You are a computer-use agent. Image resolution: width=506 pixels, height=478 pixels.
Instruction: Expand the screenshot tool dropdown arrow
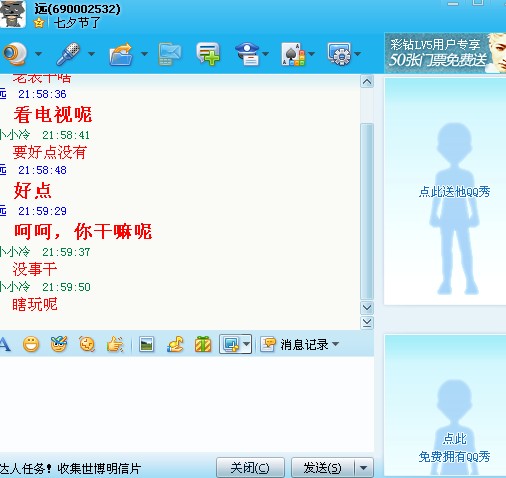coord(247,344)
